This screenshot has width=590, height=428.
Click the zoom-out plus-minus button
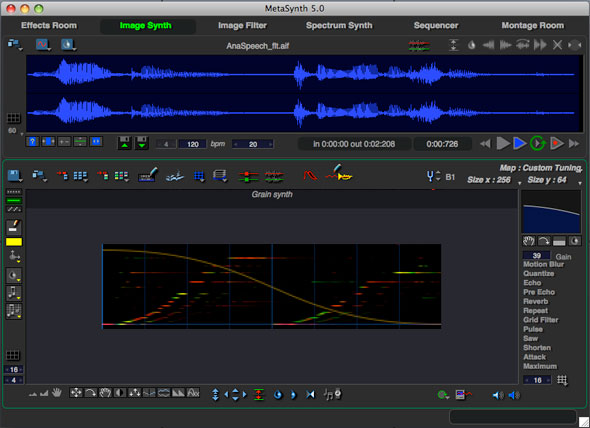coord(64,142)
